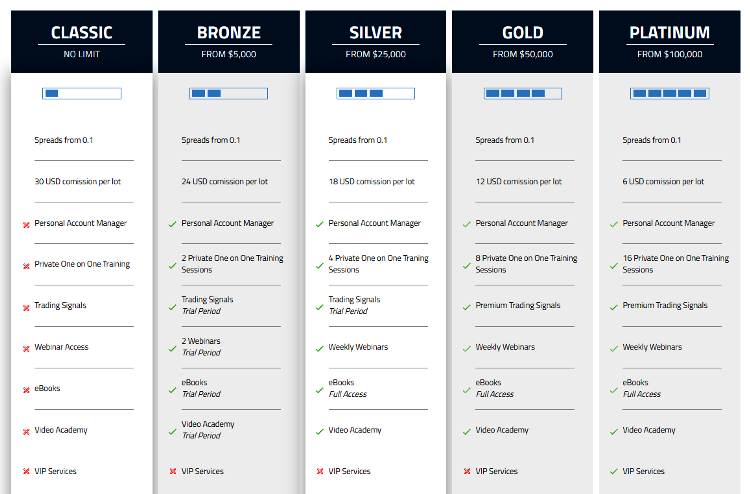This screenshot has height=494, width=750.
Task: Click the green check beside Bronze Personal Account Manager
Action: tap(173, 224)
